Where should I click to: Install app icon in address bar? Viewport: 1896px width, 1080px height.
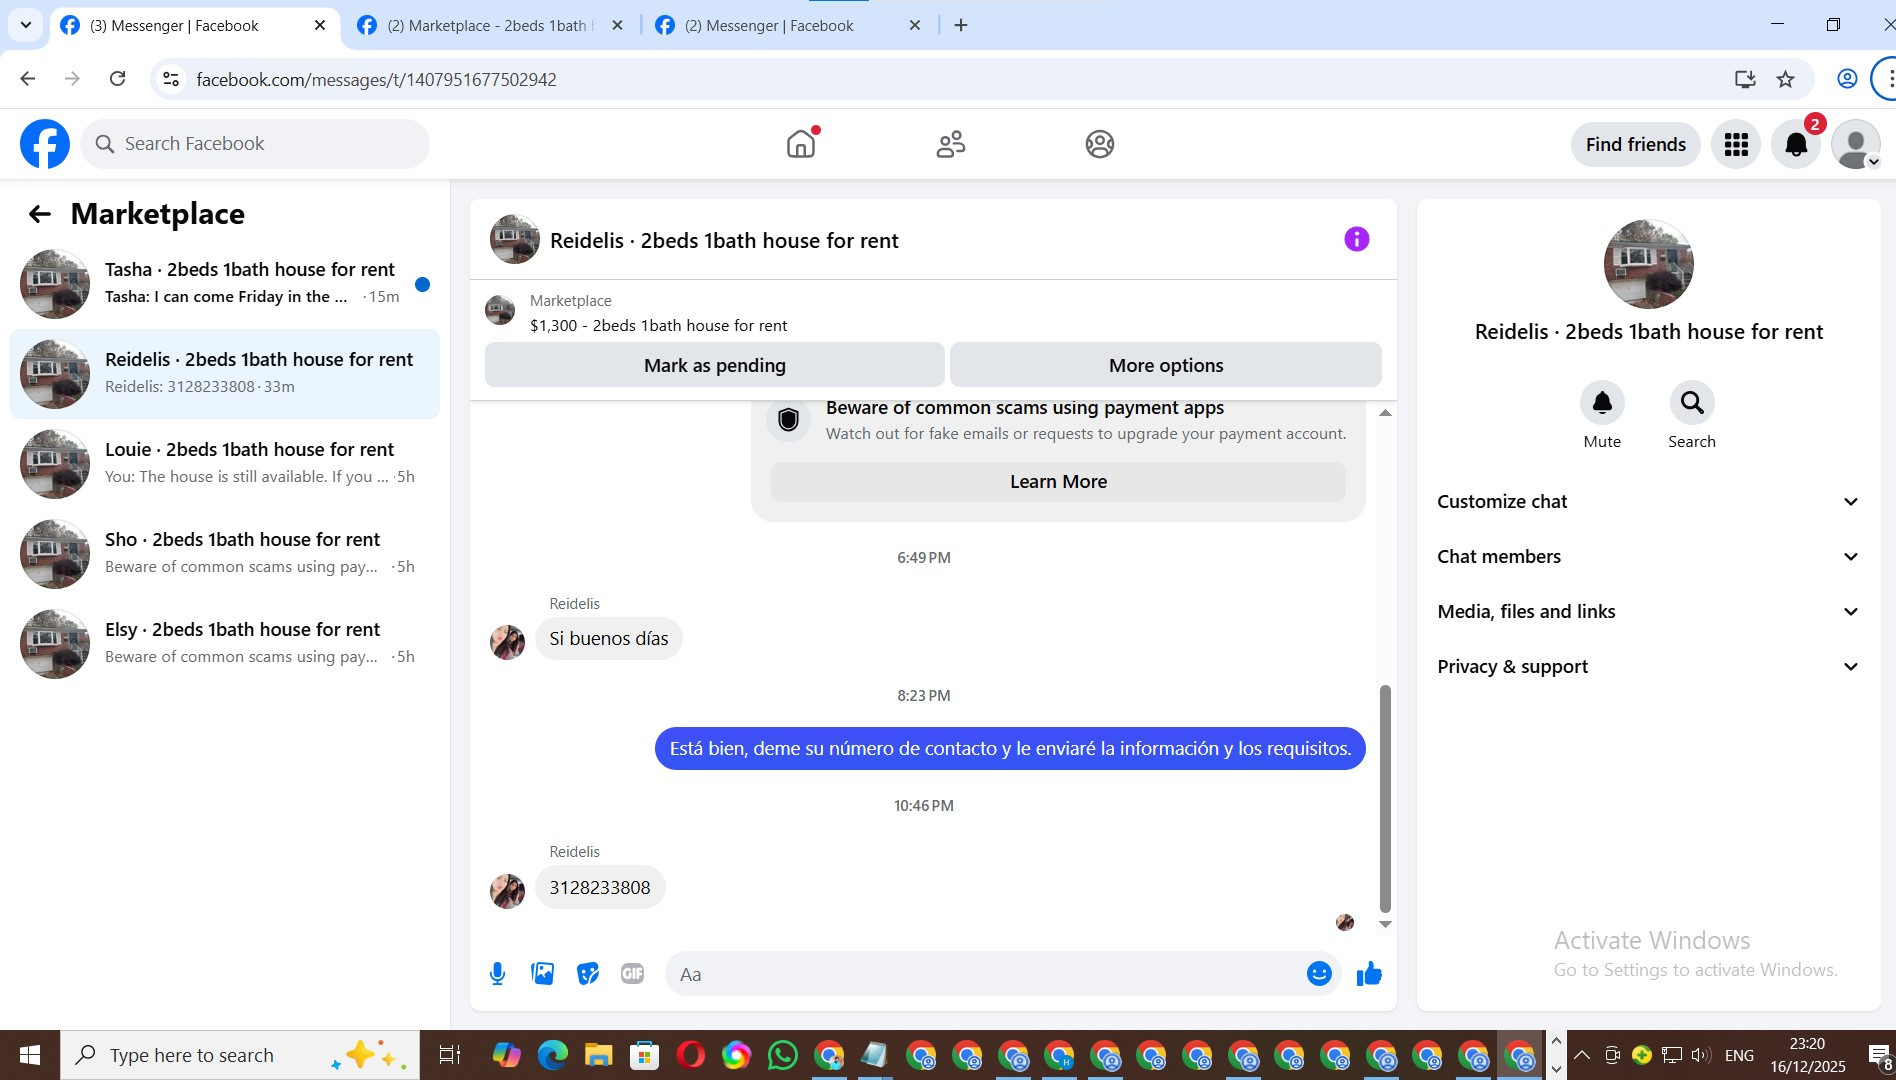tap(1745, 79)
